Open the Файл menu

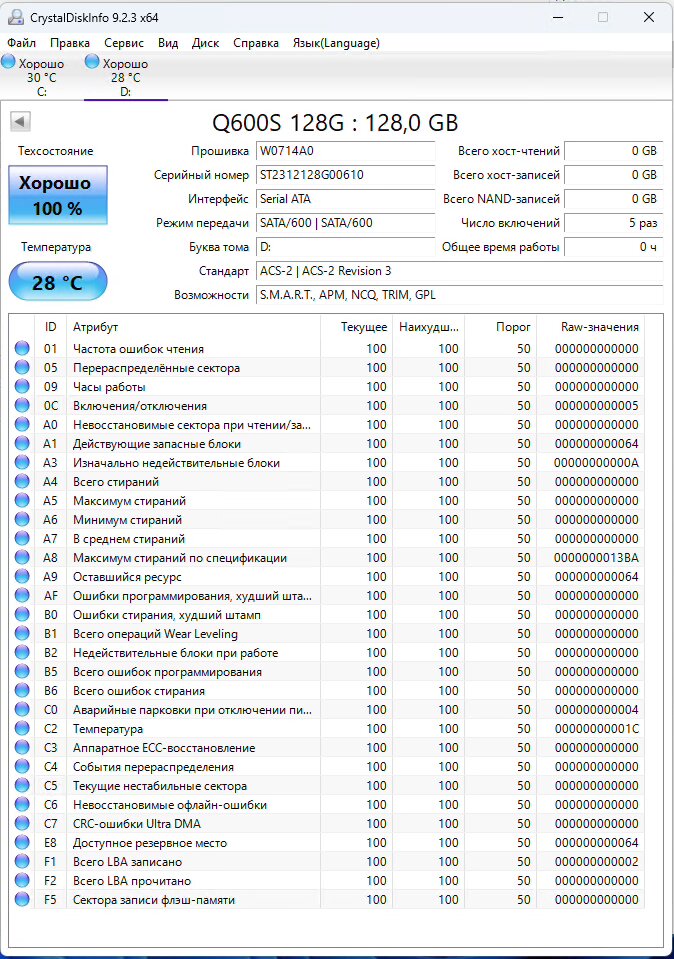21,43
